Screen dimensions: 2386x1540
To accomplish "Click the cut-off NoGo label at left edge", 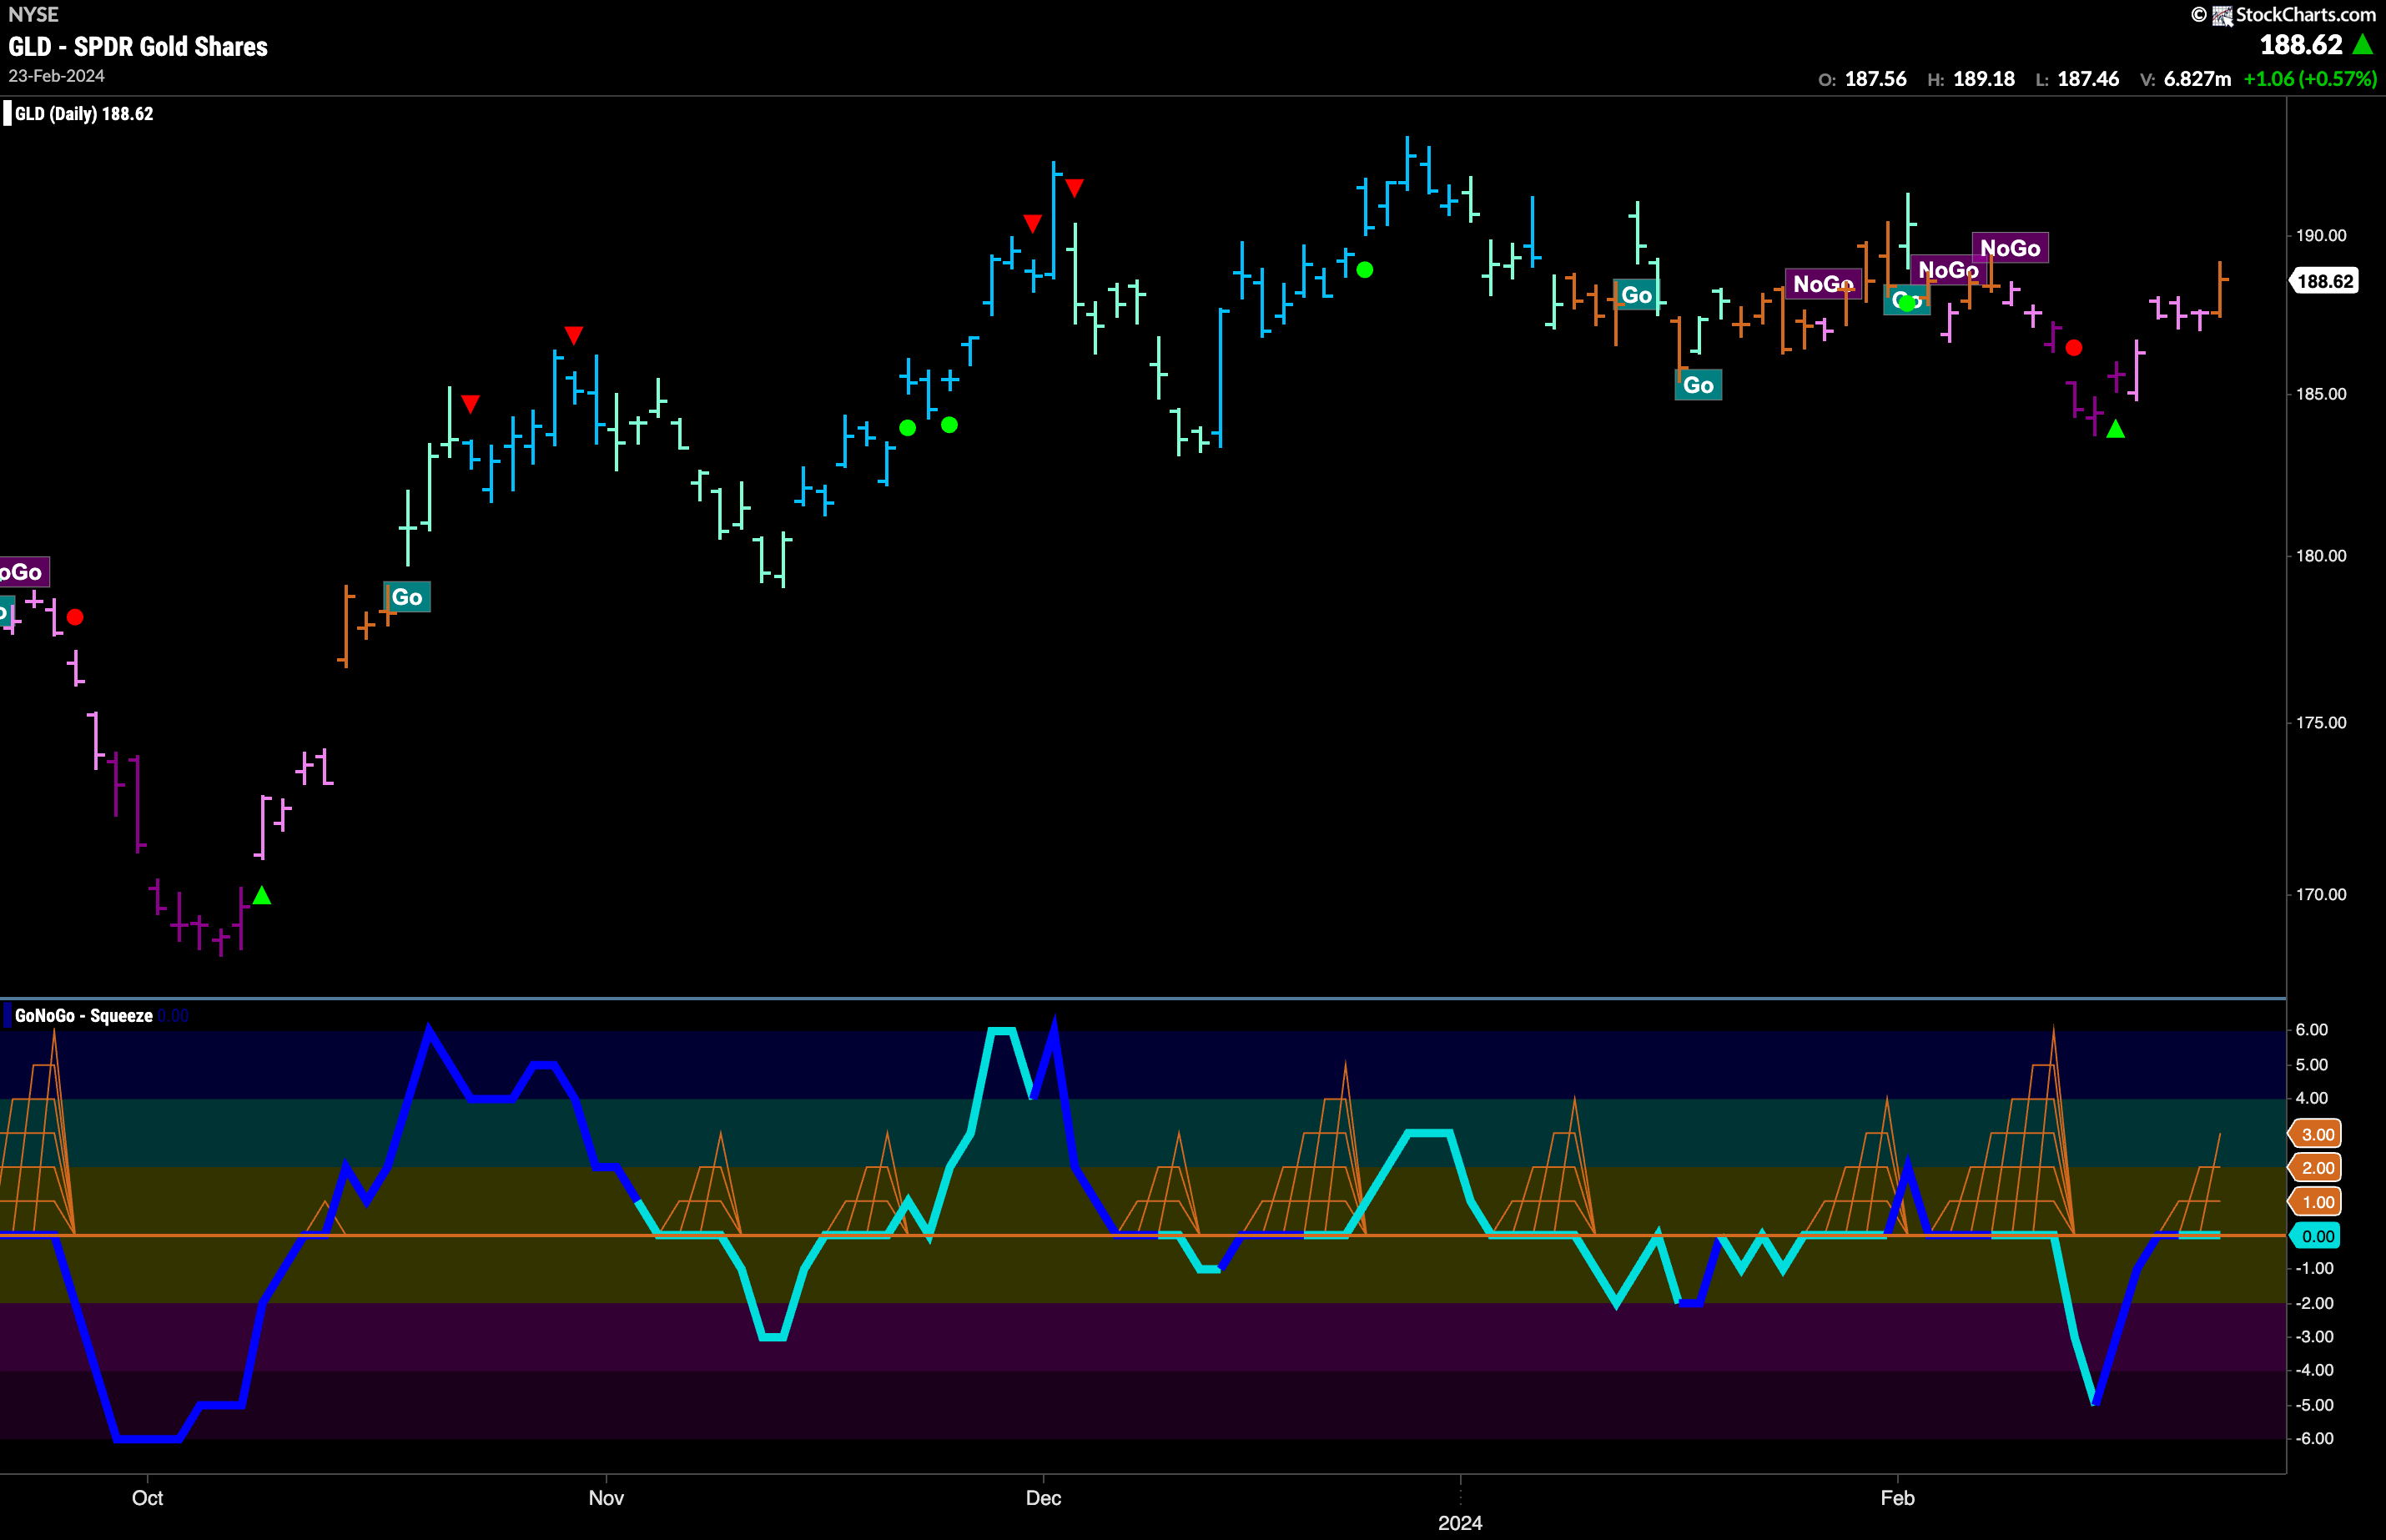I will coord(23,572).
